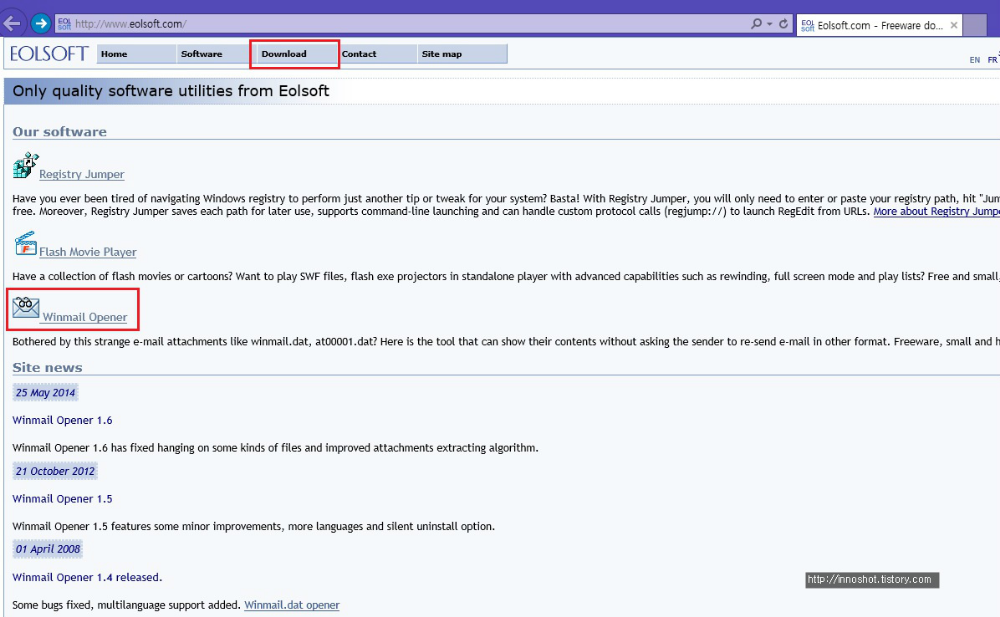This screenshot has width=1000, height=617.
Task: Open the Site map menu item
Action: 462,54
